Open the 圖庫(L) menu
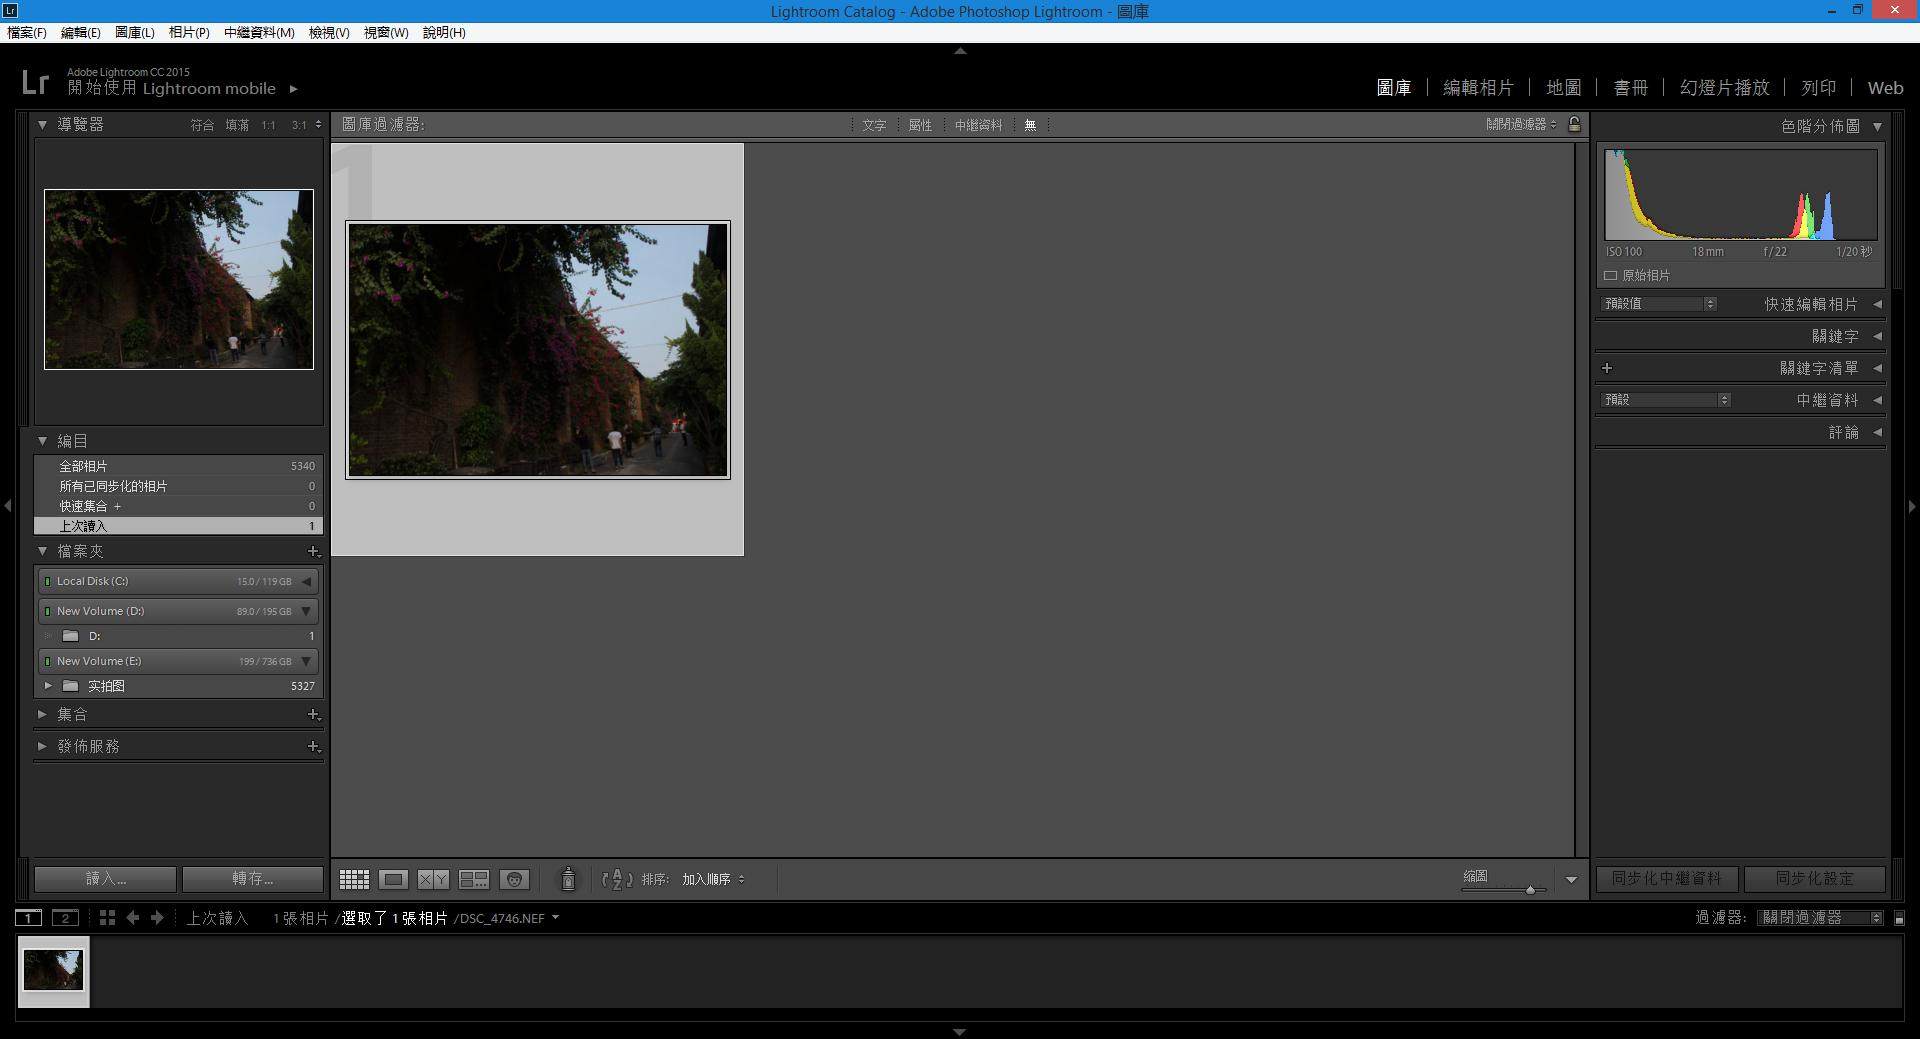Viewport: 1920px width, 1039px height. [x=135, y=32]
